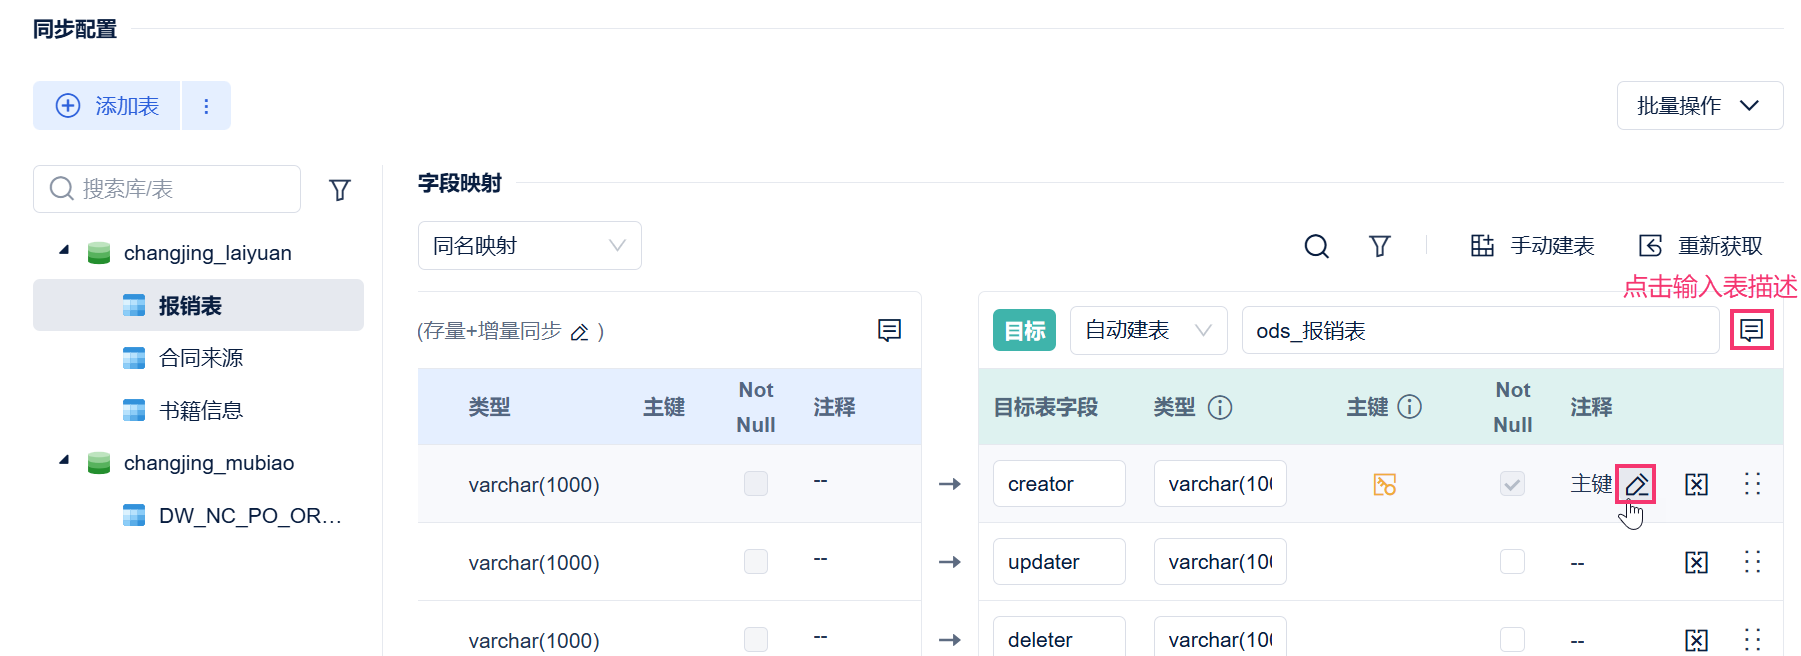Click the type field in the creator row
The image size is (1801, 656).
1220,484
